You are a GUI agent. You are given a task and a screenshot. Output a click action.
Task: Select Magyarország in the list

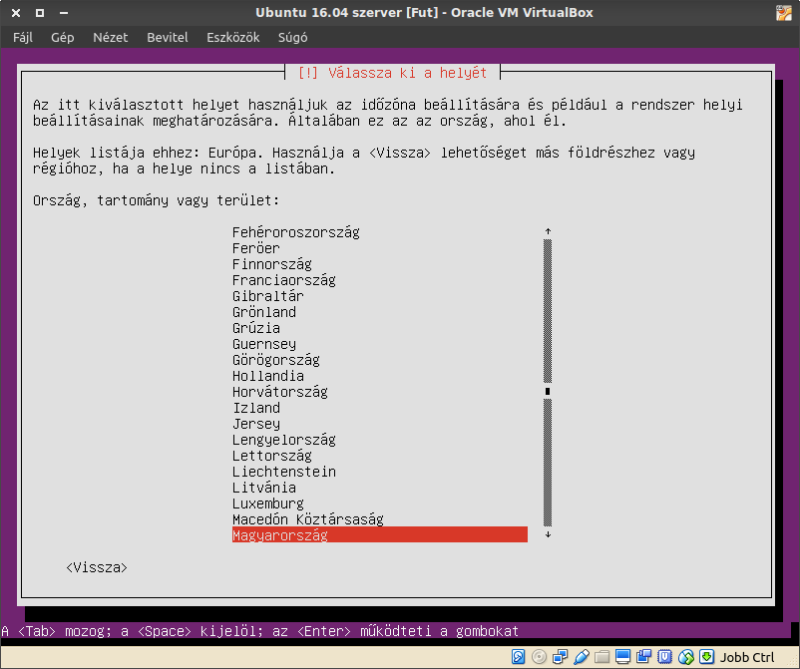tap(380, 535)
